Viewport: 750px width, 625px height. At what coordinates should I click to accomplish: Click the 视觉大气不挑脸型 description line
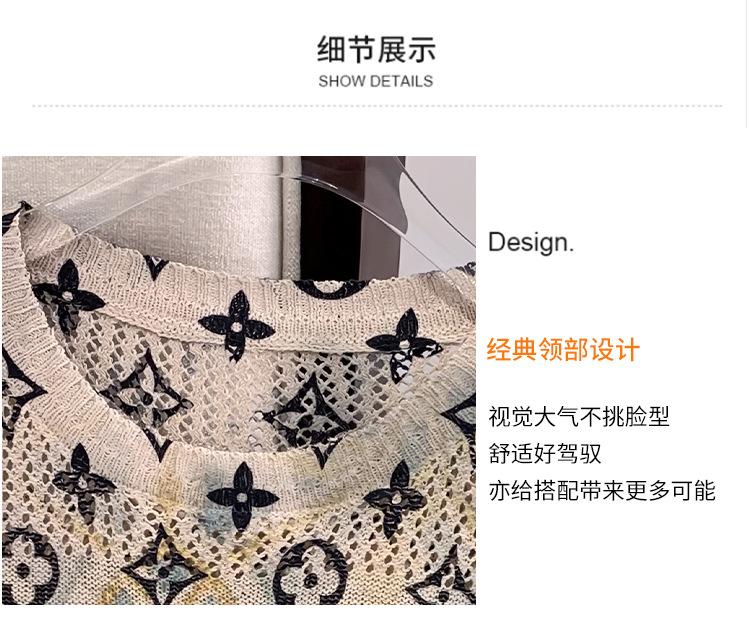tap(578, 417)
